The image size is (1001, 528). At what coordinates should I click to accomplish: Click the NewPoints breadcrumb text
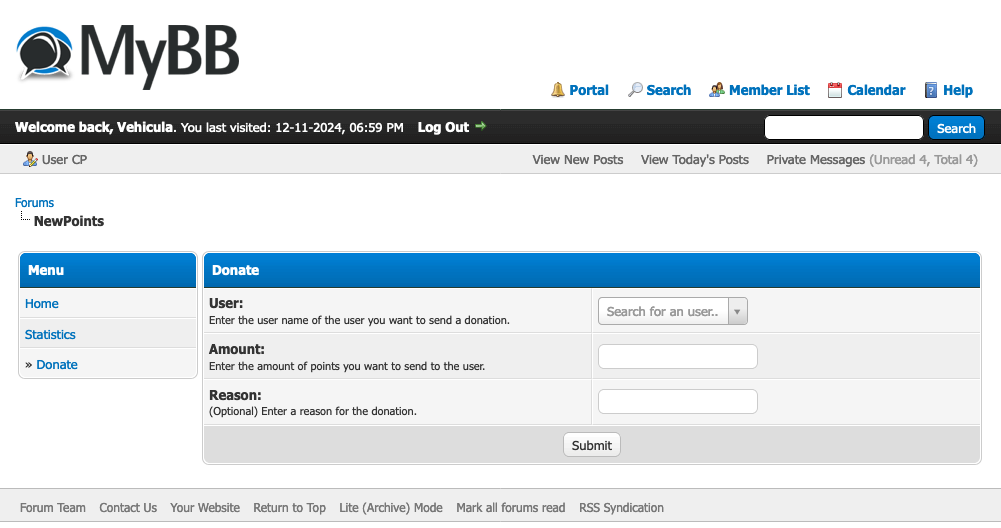point(69,221)
